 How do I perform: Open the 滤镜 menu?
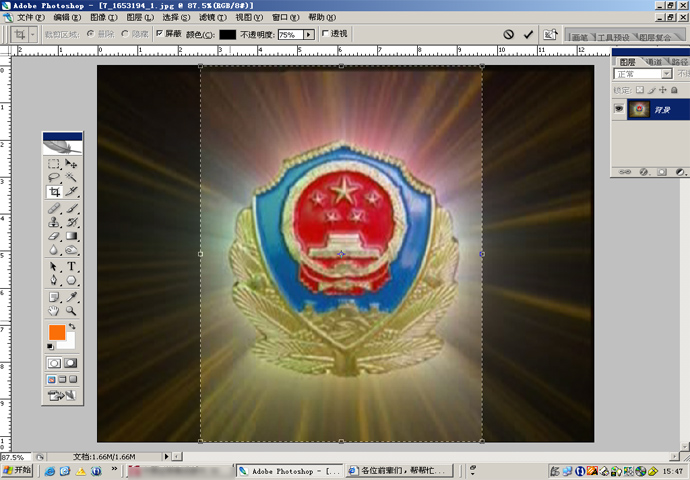213,18
